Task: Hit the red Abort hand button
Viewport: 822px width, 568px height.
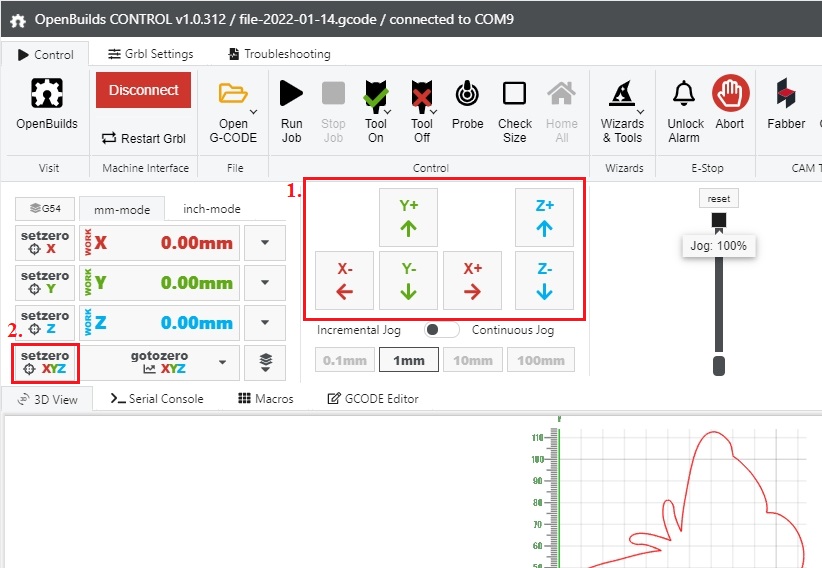Action: (730, 93)
